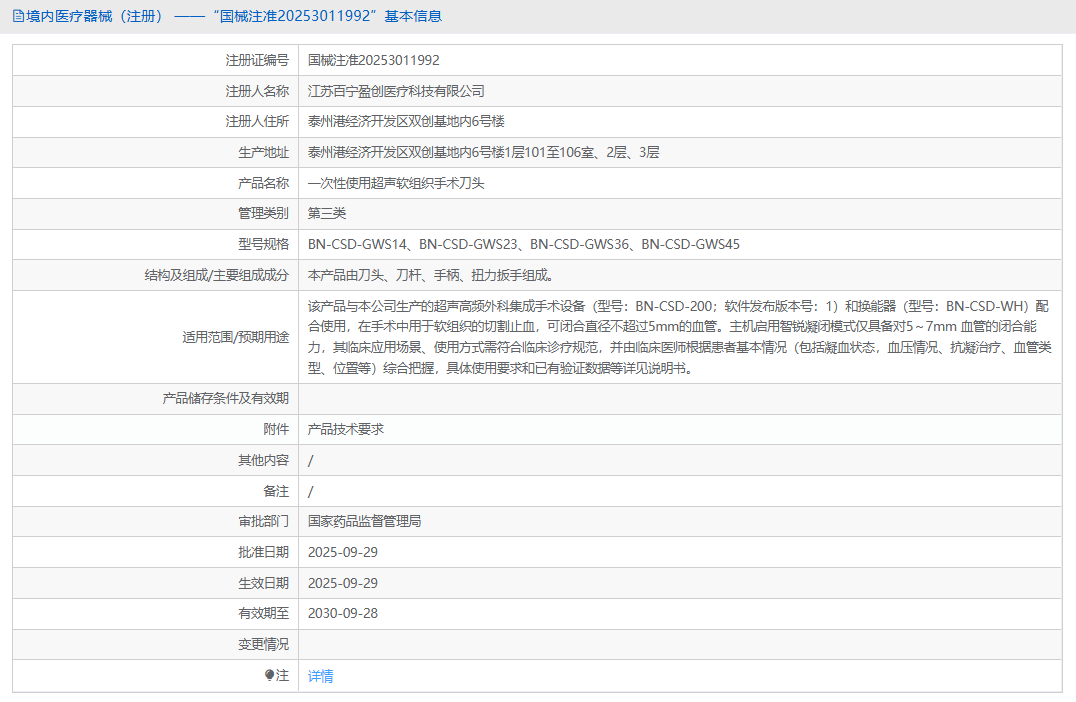Viewport: 1076px width, 702px height.
Task: Click the 结构及组成/主要组成成分 label
Action: tap(217, 275)
